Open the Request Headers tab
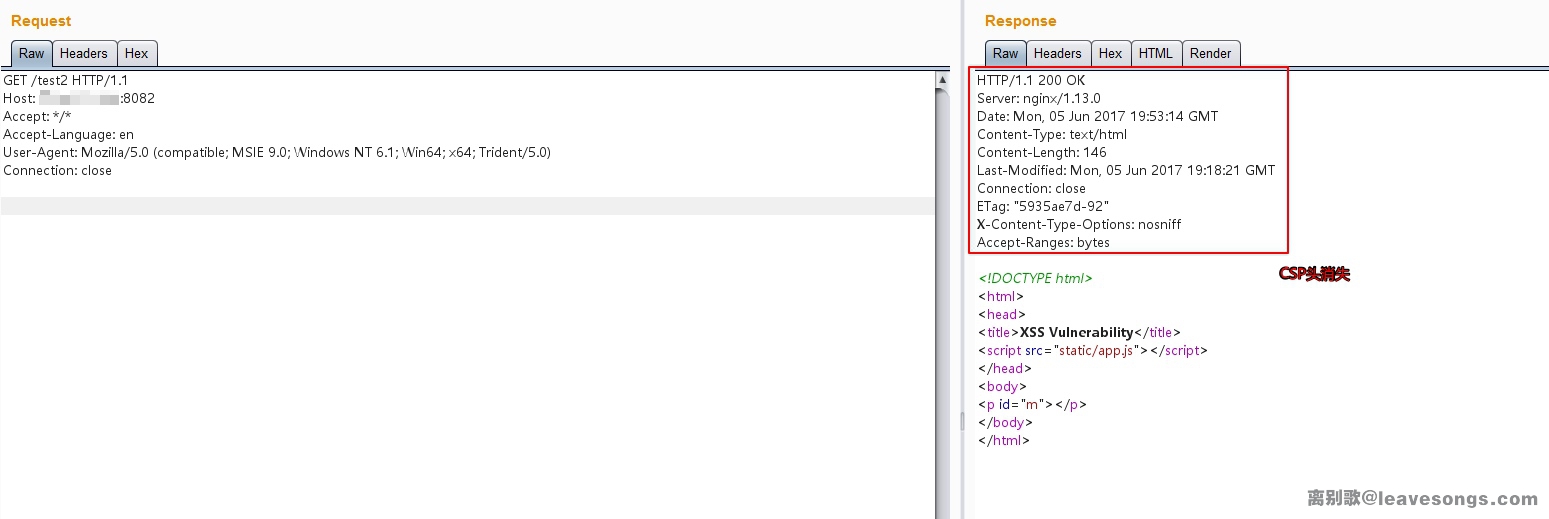The width and height of the screenshot is (1549, 519). [84, 54]
